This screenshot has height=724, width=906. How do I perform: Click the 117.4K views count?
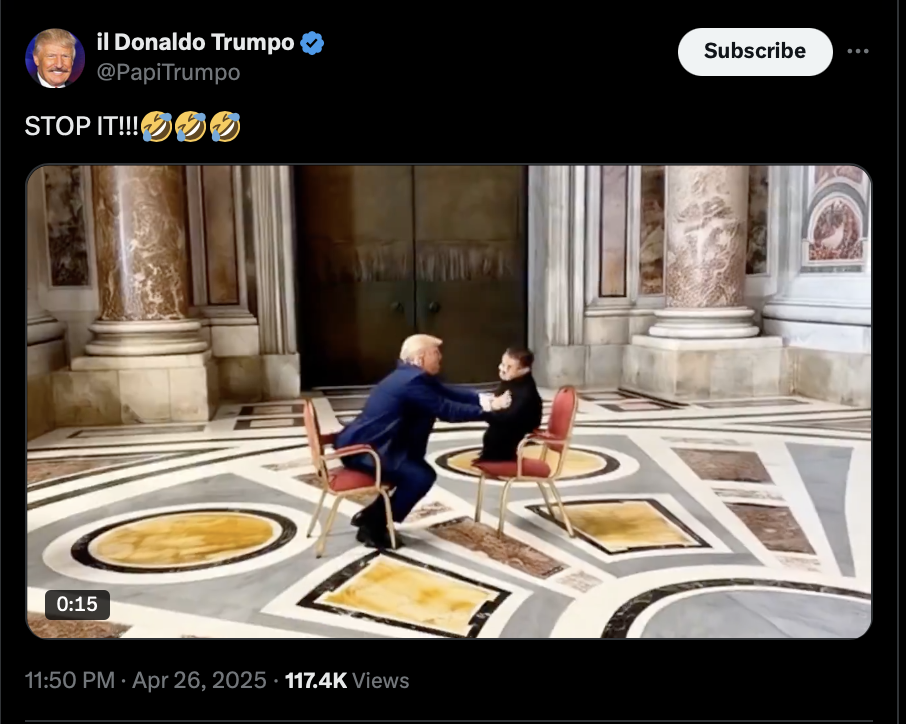coord(316,680)
